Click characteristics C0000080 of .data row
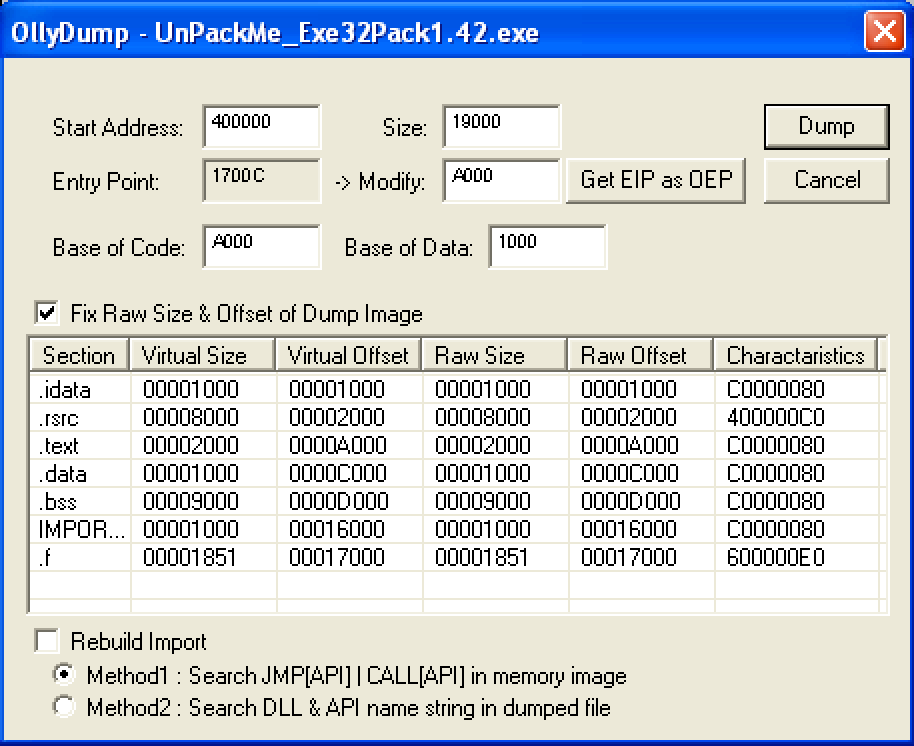The height and width of the screenshot is (746, 914). click(776, 473)
